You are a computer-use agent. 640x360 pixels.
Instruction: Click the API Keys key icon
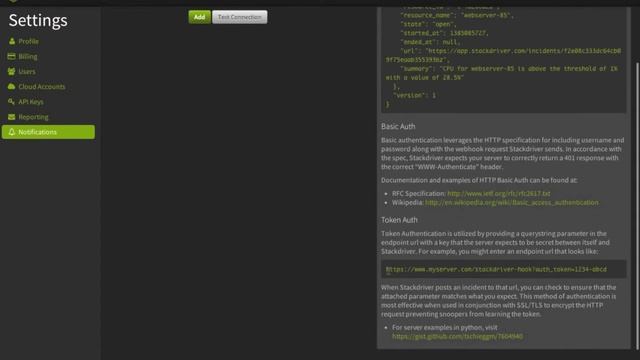click(x=11, y=102)
